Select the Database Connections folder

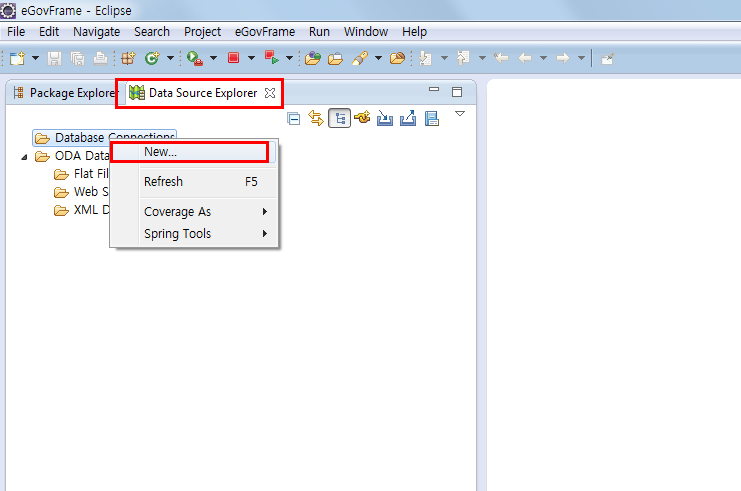pos(104,137)
